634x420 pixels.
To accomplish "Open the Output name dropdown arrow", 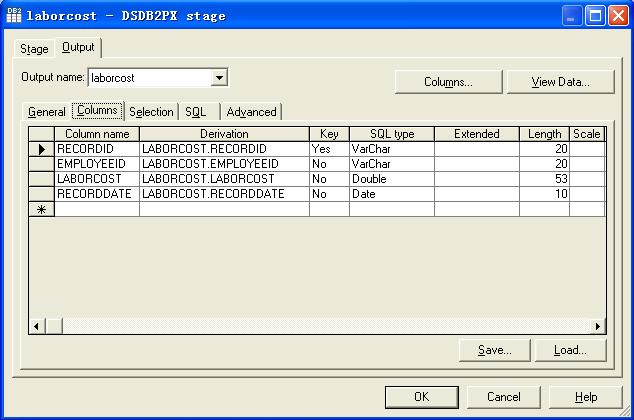I will (219, 78).
